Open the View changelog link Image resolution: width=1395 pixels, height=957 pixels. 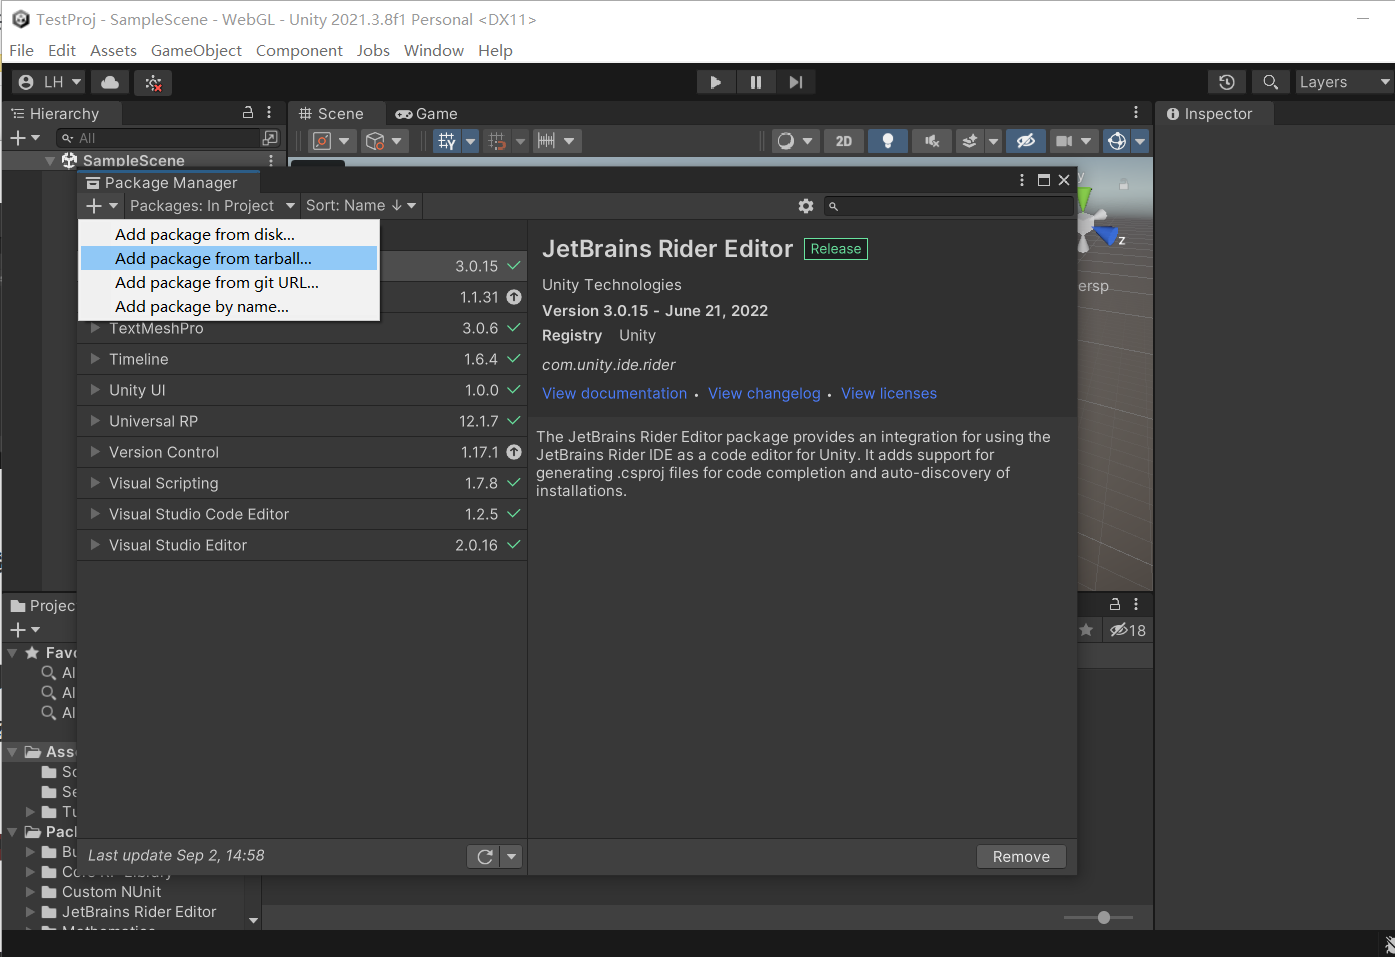click(764, 393)
